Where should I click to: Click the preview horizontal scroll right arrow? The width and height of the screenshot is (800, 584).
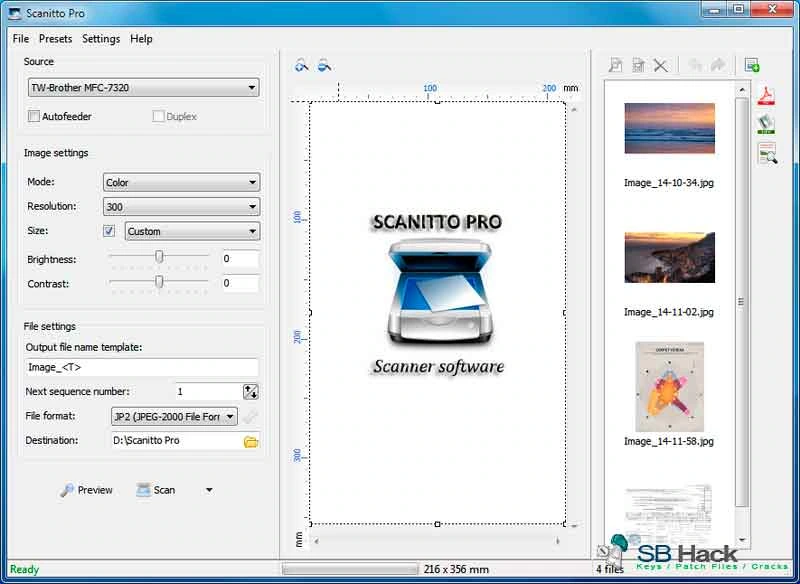click(x=558, y=541)
